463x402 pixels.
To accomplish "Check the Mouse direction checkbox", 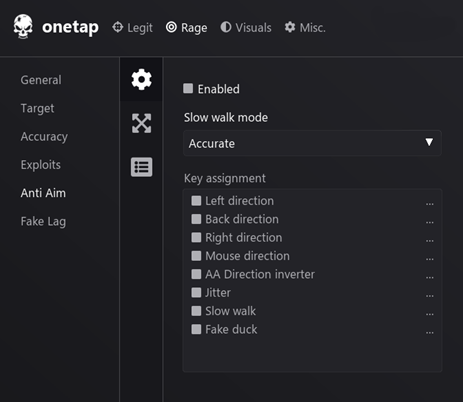I will 196,256.
